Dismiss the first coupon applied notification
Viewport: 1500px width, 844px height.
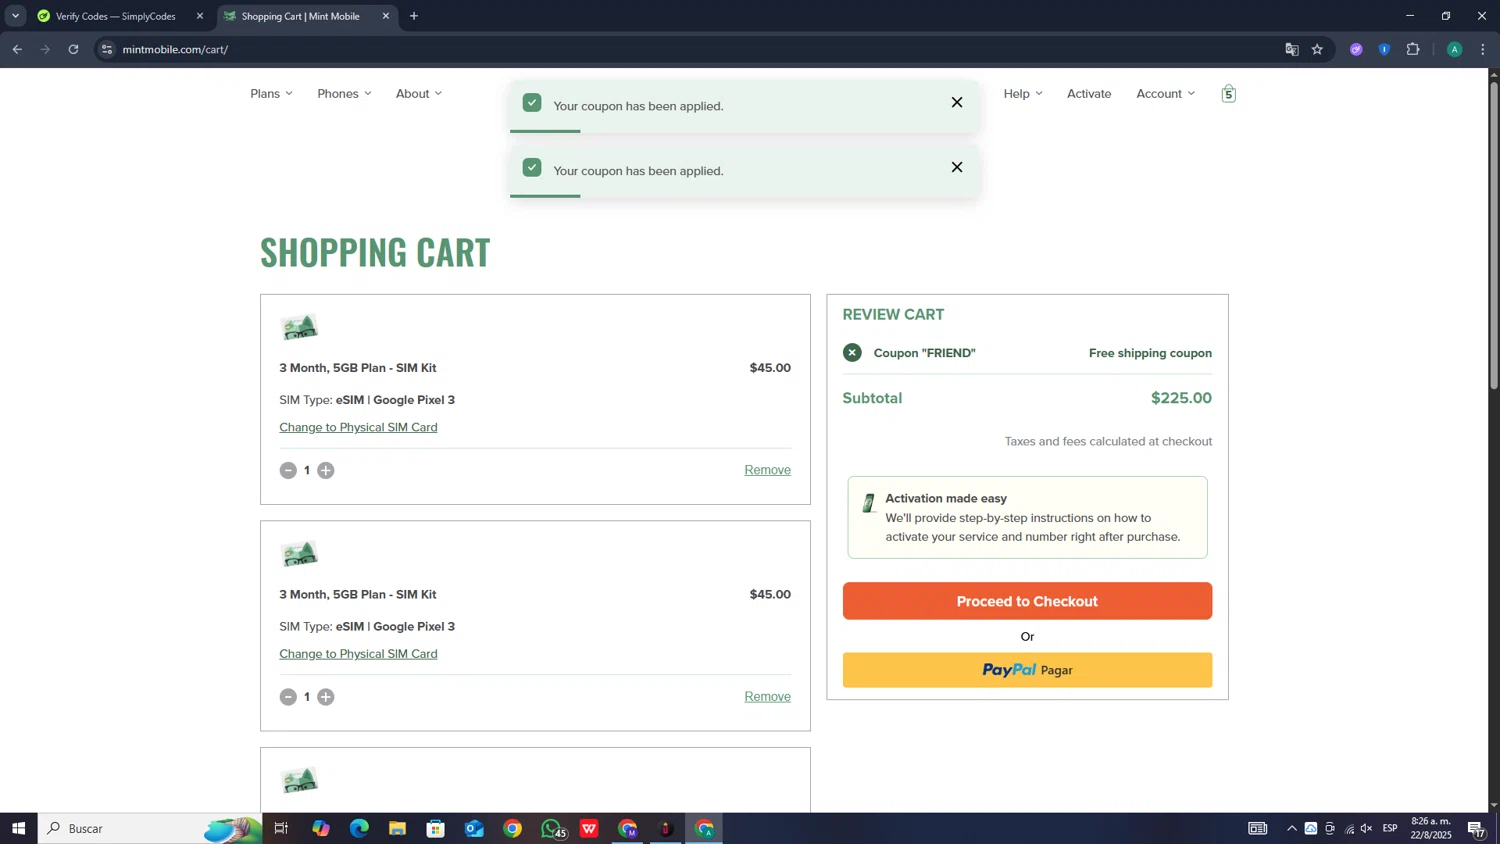(957, 103)
